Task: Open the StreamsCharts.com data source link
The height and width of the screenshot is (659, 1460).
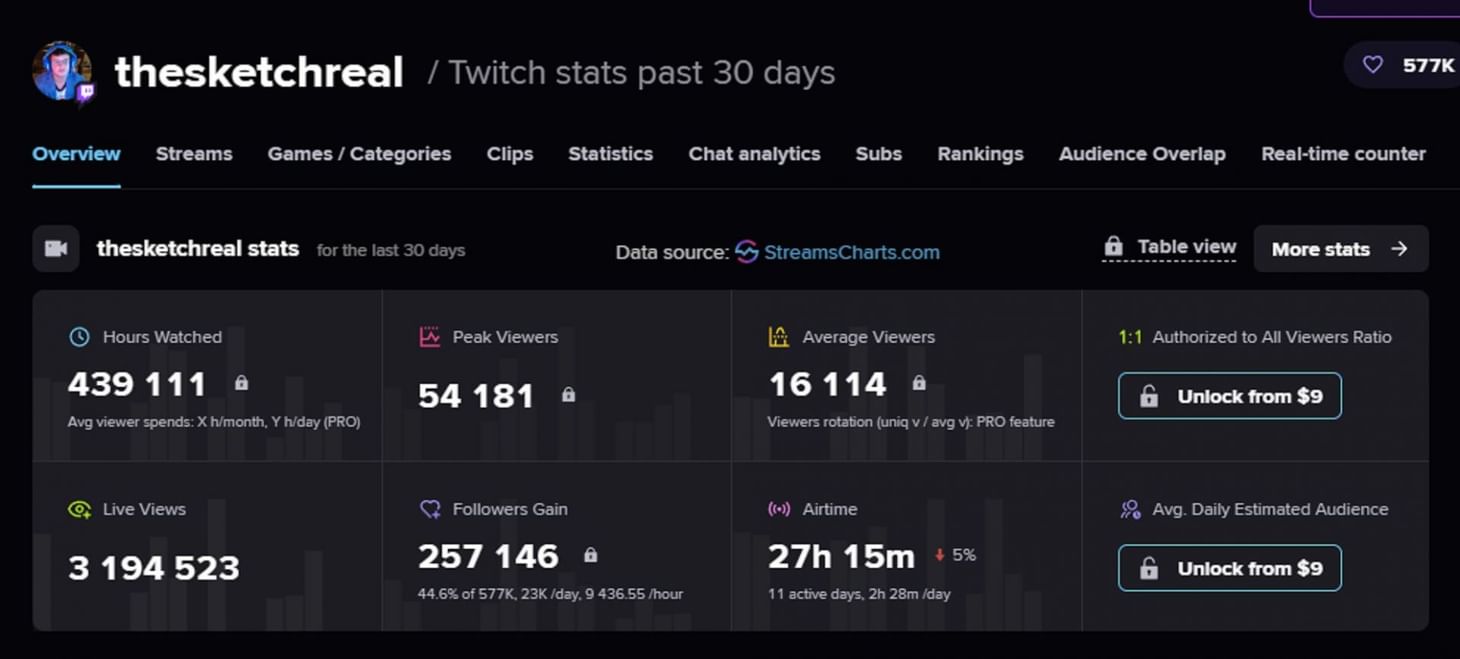Action: [x=851, y=252]
